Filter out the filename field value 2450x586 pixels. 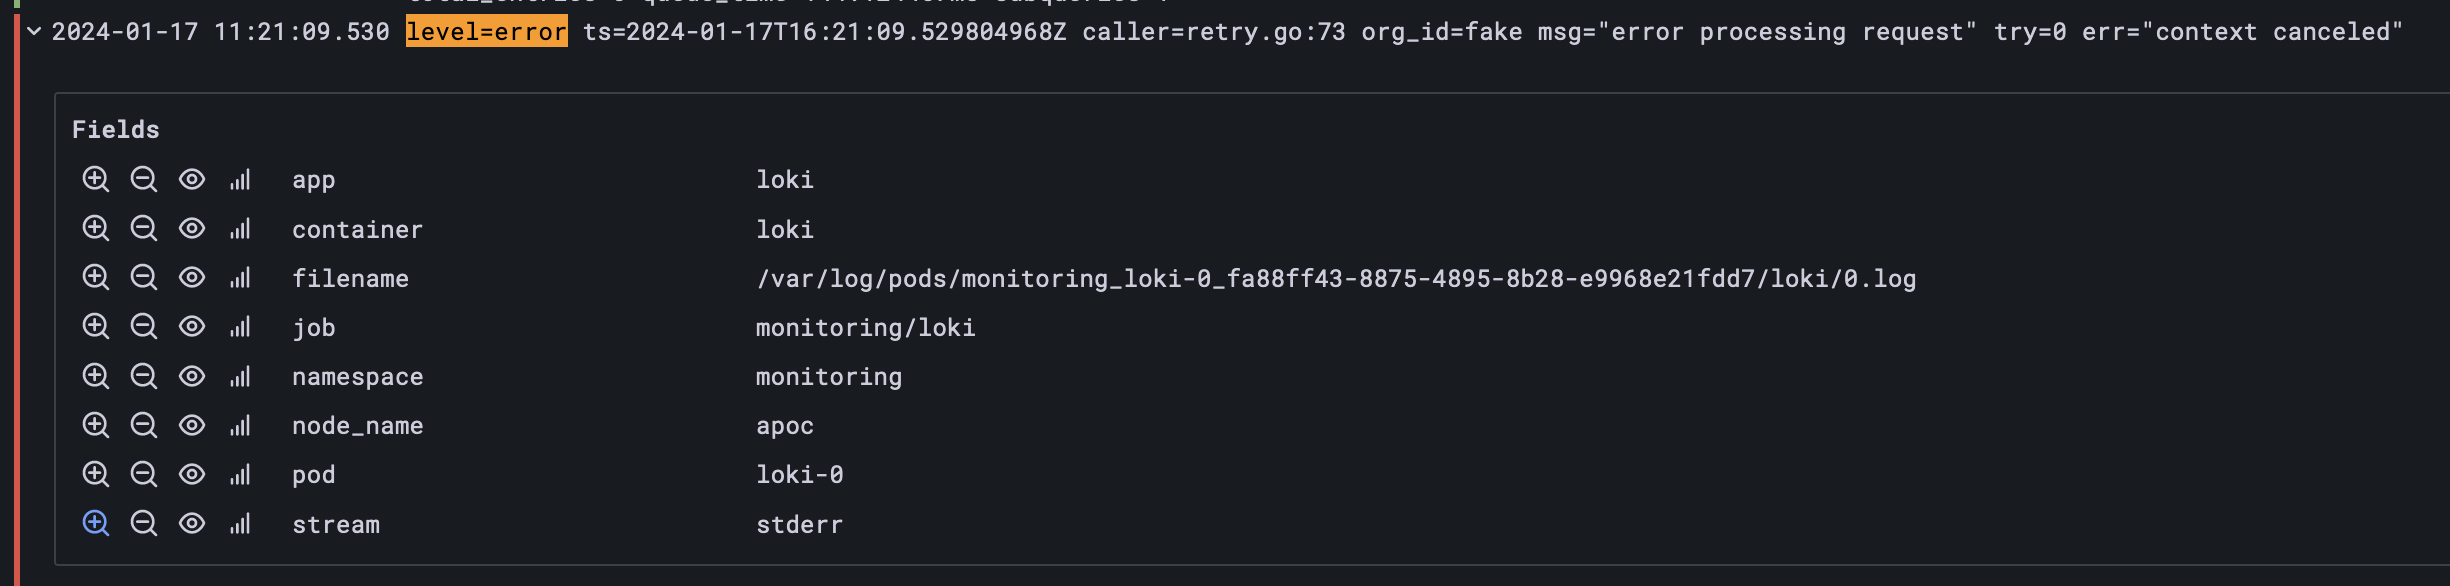pos(144,278)
